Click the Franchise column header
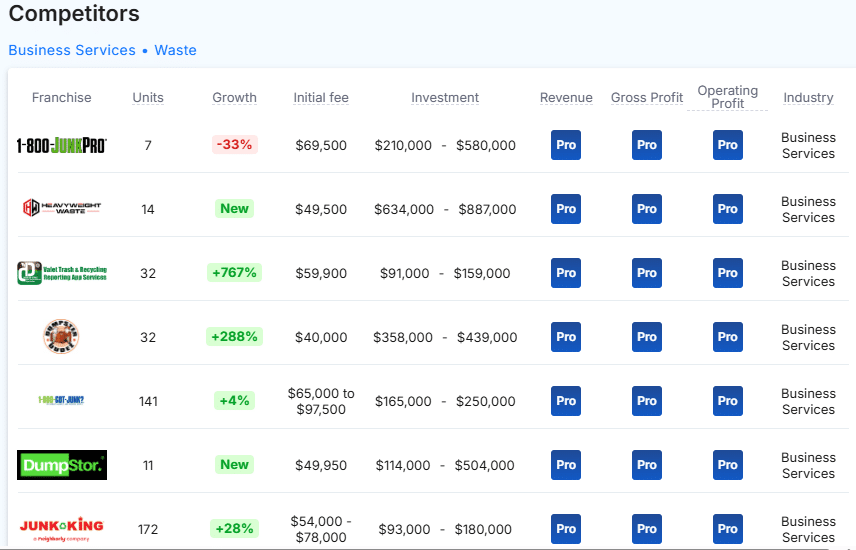Image resolution: width=856 pixels, height=550 pixels. point(62,97)
